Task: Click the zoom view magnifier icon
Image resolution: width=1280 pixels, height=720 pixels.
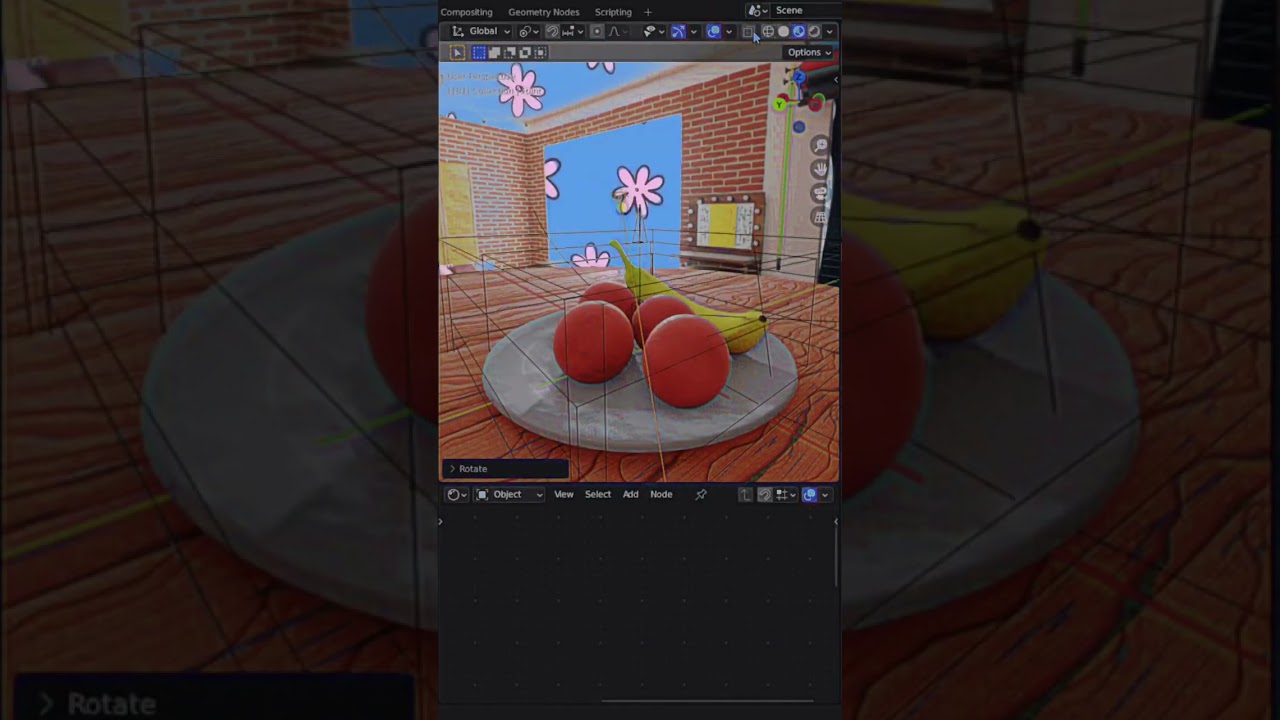Action: pos(820,146)
